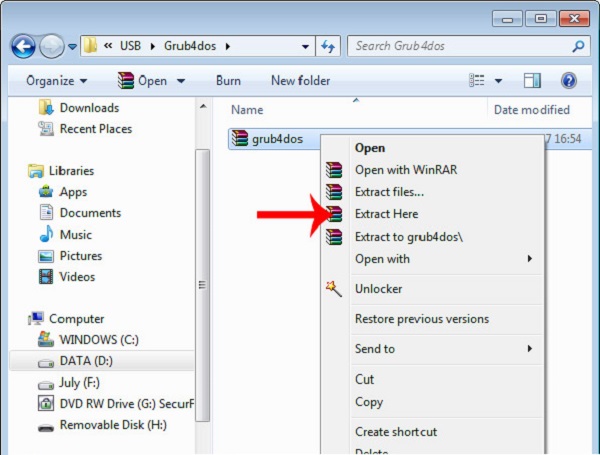Open the address bar history dropdown
Viewport: 600px width, 455px height.
click(305, 47)
